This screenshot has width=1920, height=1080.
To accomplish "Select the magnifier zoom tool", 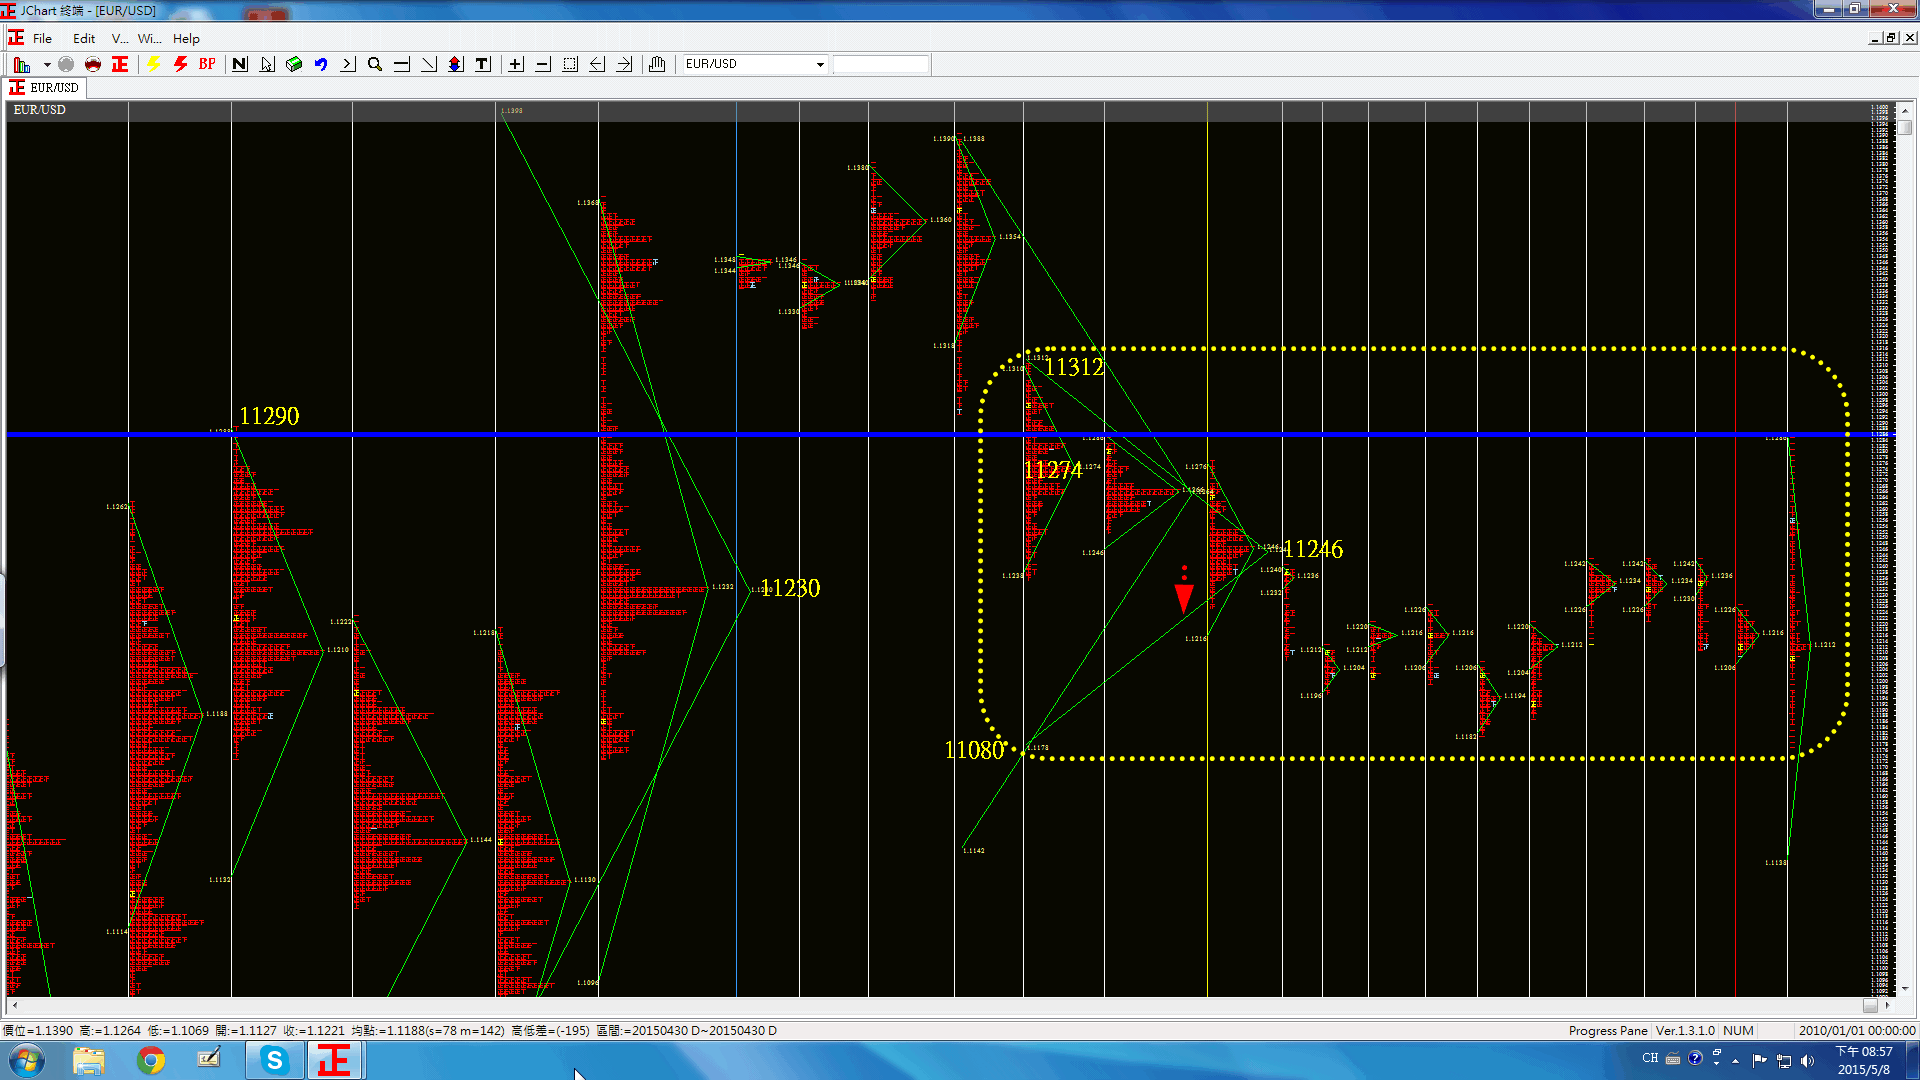I will tap(375, 64).
